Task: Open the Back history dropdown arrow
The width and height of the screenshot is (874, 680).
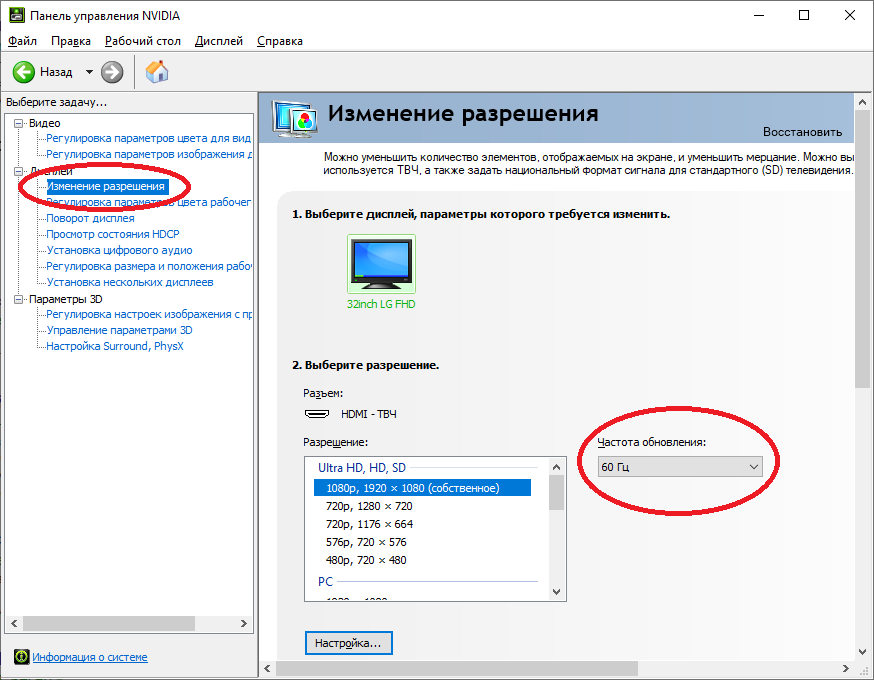Action: [x=89, y=72]
